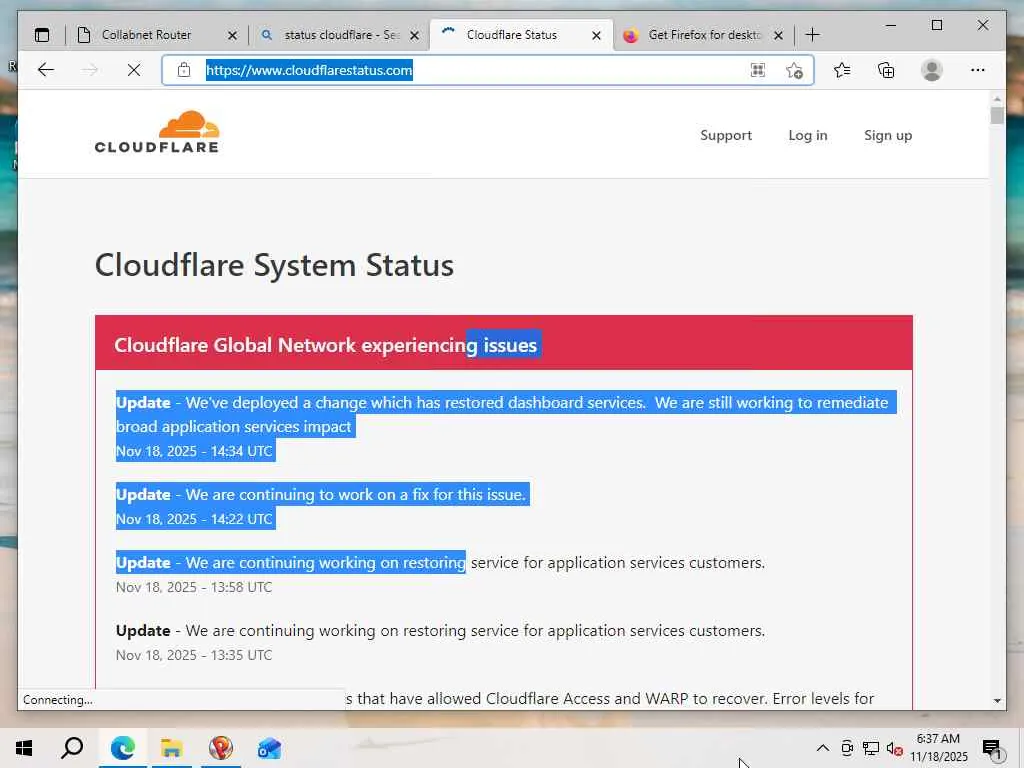This screenshot has height=768, width=1024.
Task: Open the Support link
Action: [726, 135]
